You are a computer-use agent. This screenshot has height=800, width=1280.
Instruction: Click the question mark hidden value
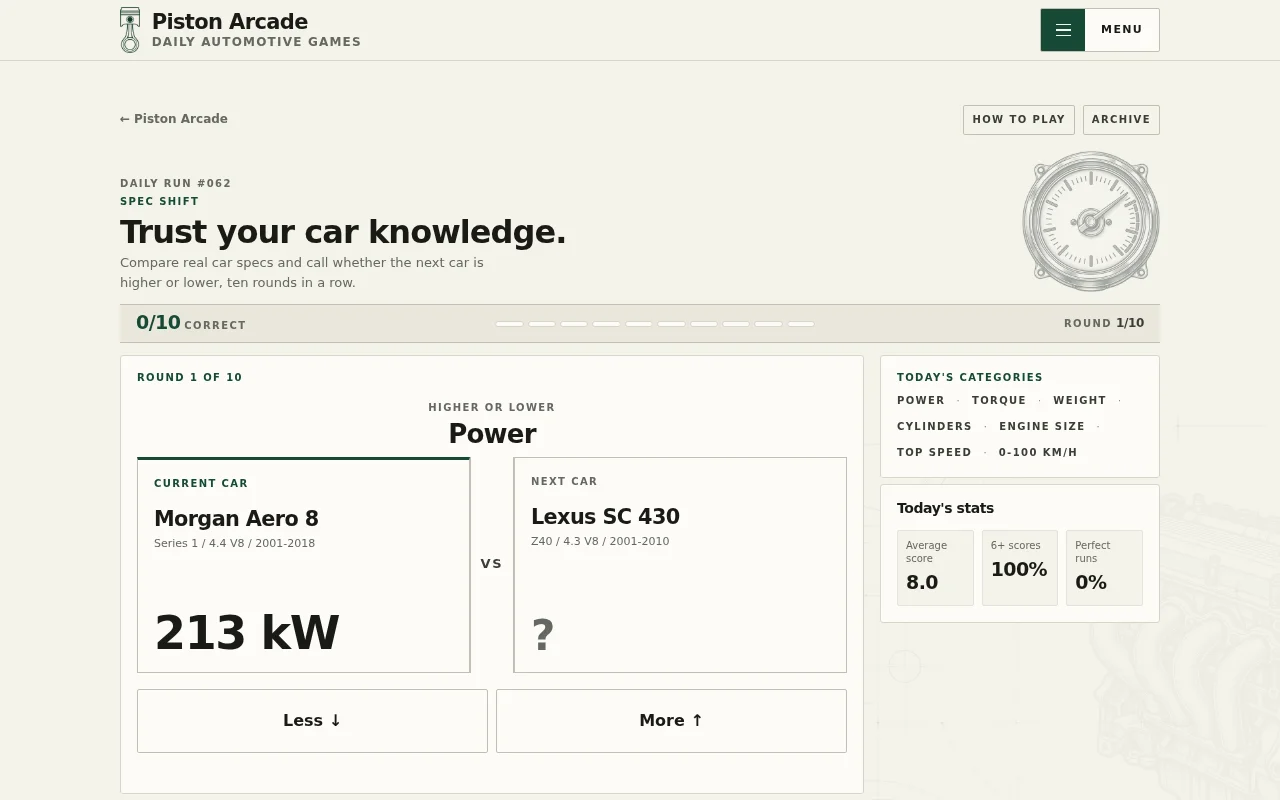pyautogui.click(x=543, y=635)
